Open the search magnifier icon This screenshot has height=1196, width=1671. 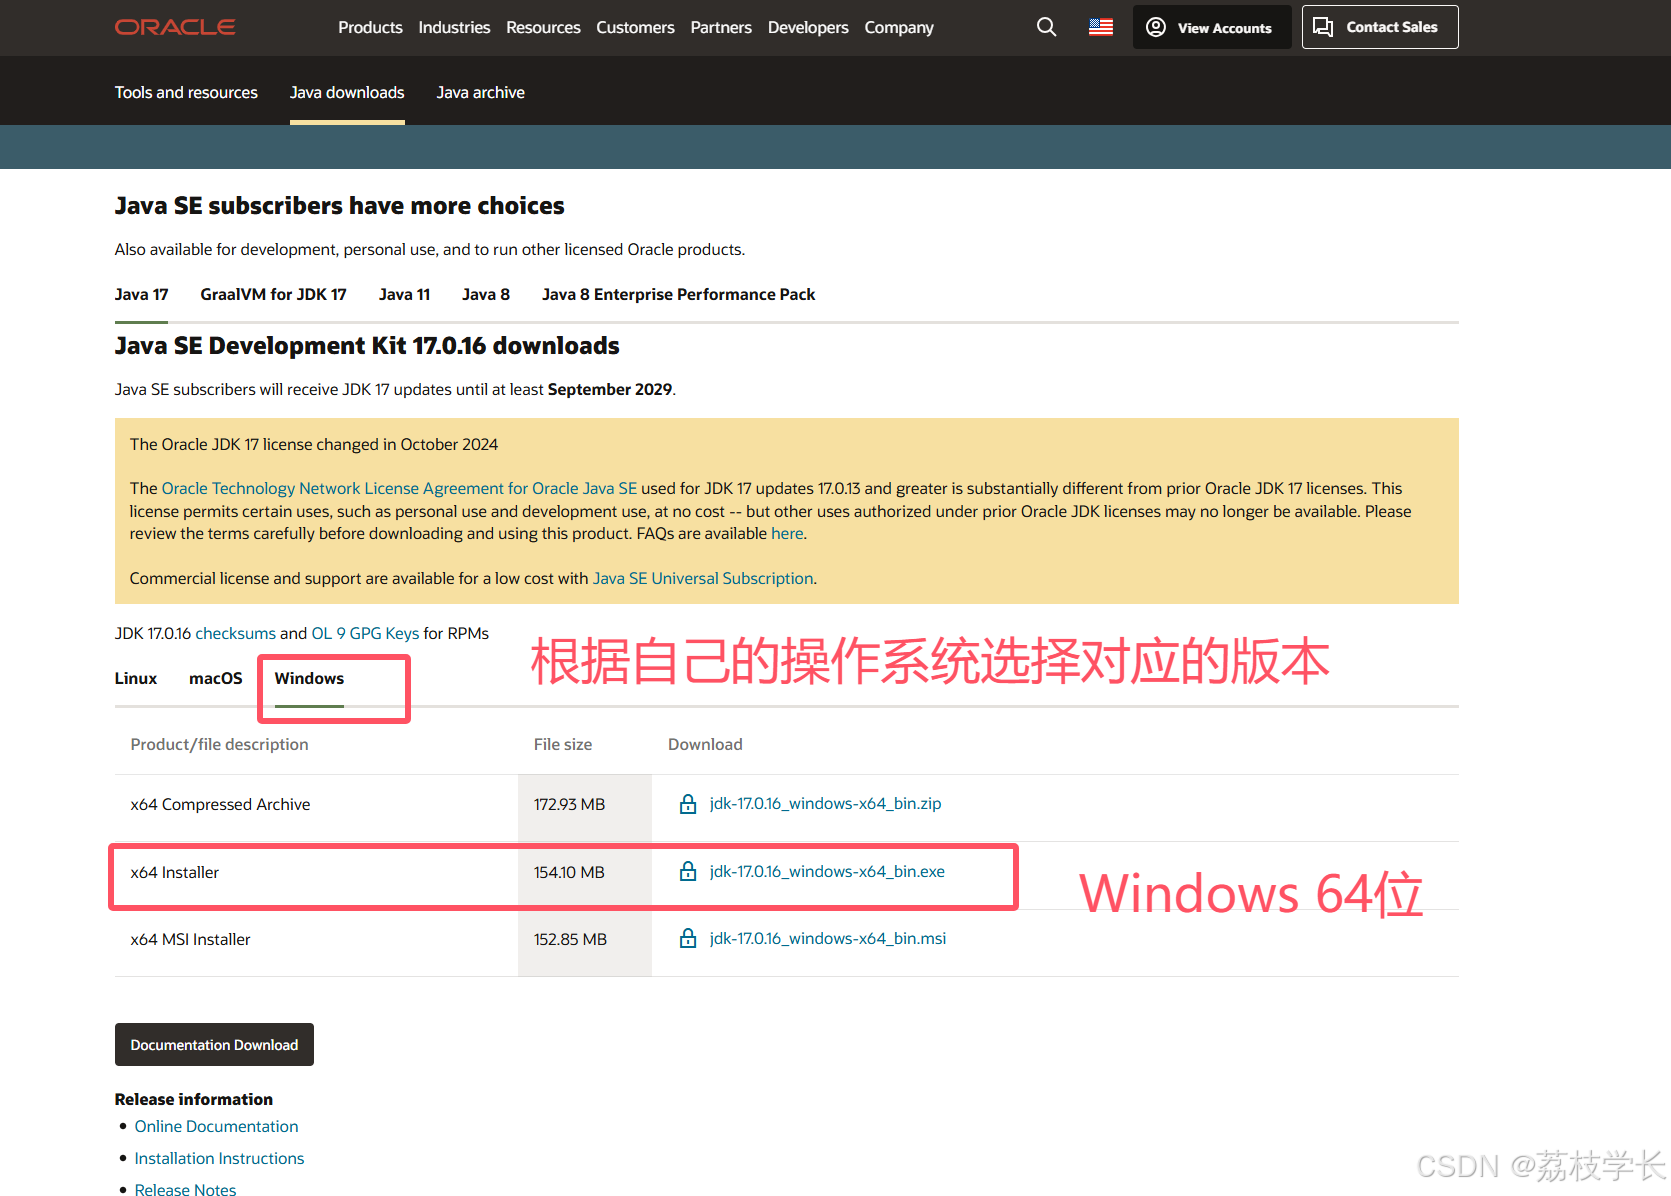pyautogui.click(x=1046, y=27)
